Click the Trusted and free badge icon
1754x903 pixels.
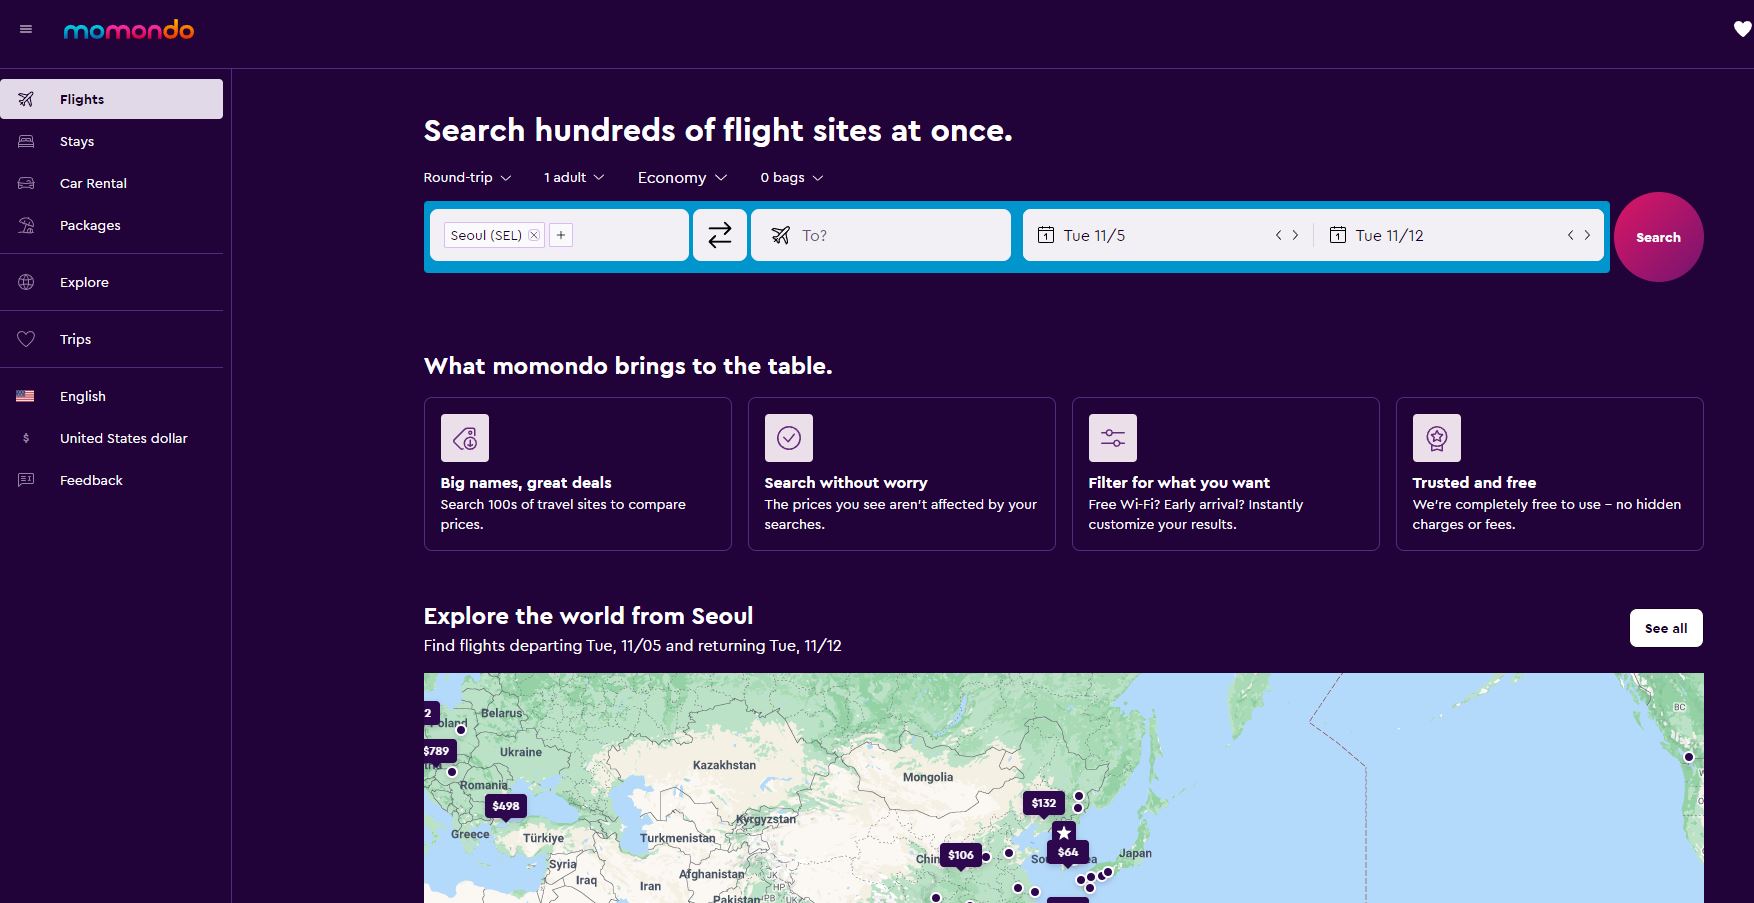tap(1437, 438)
